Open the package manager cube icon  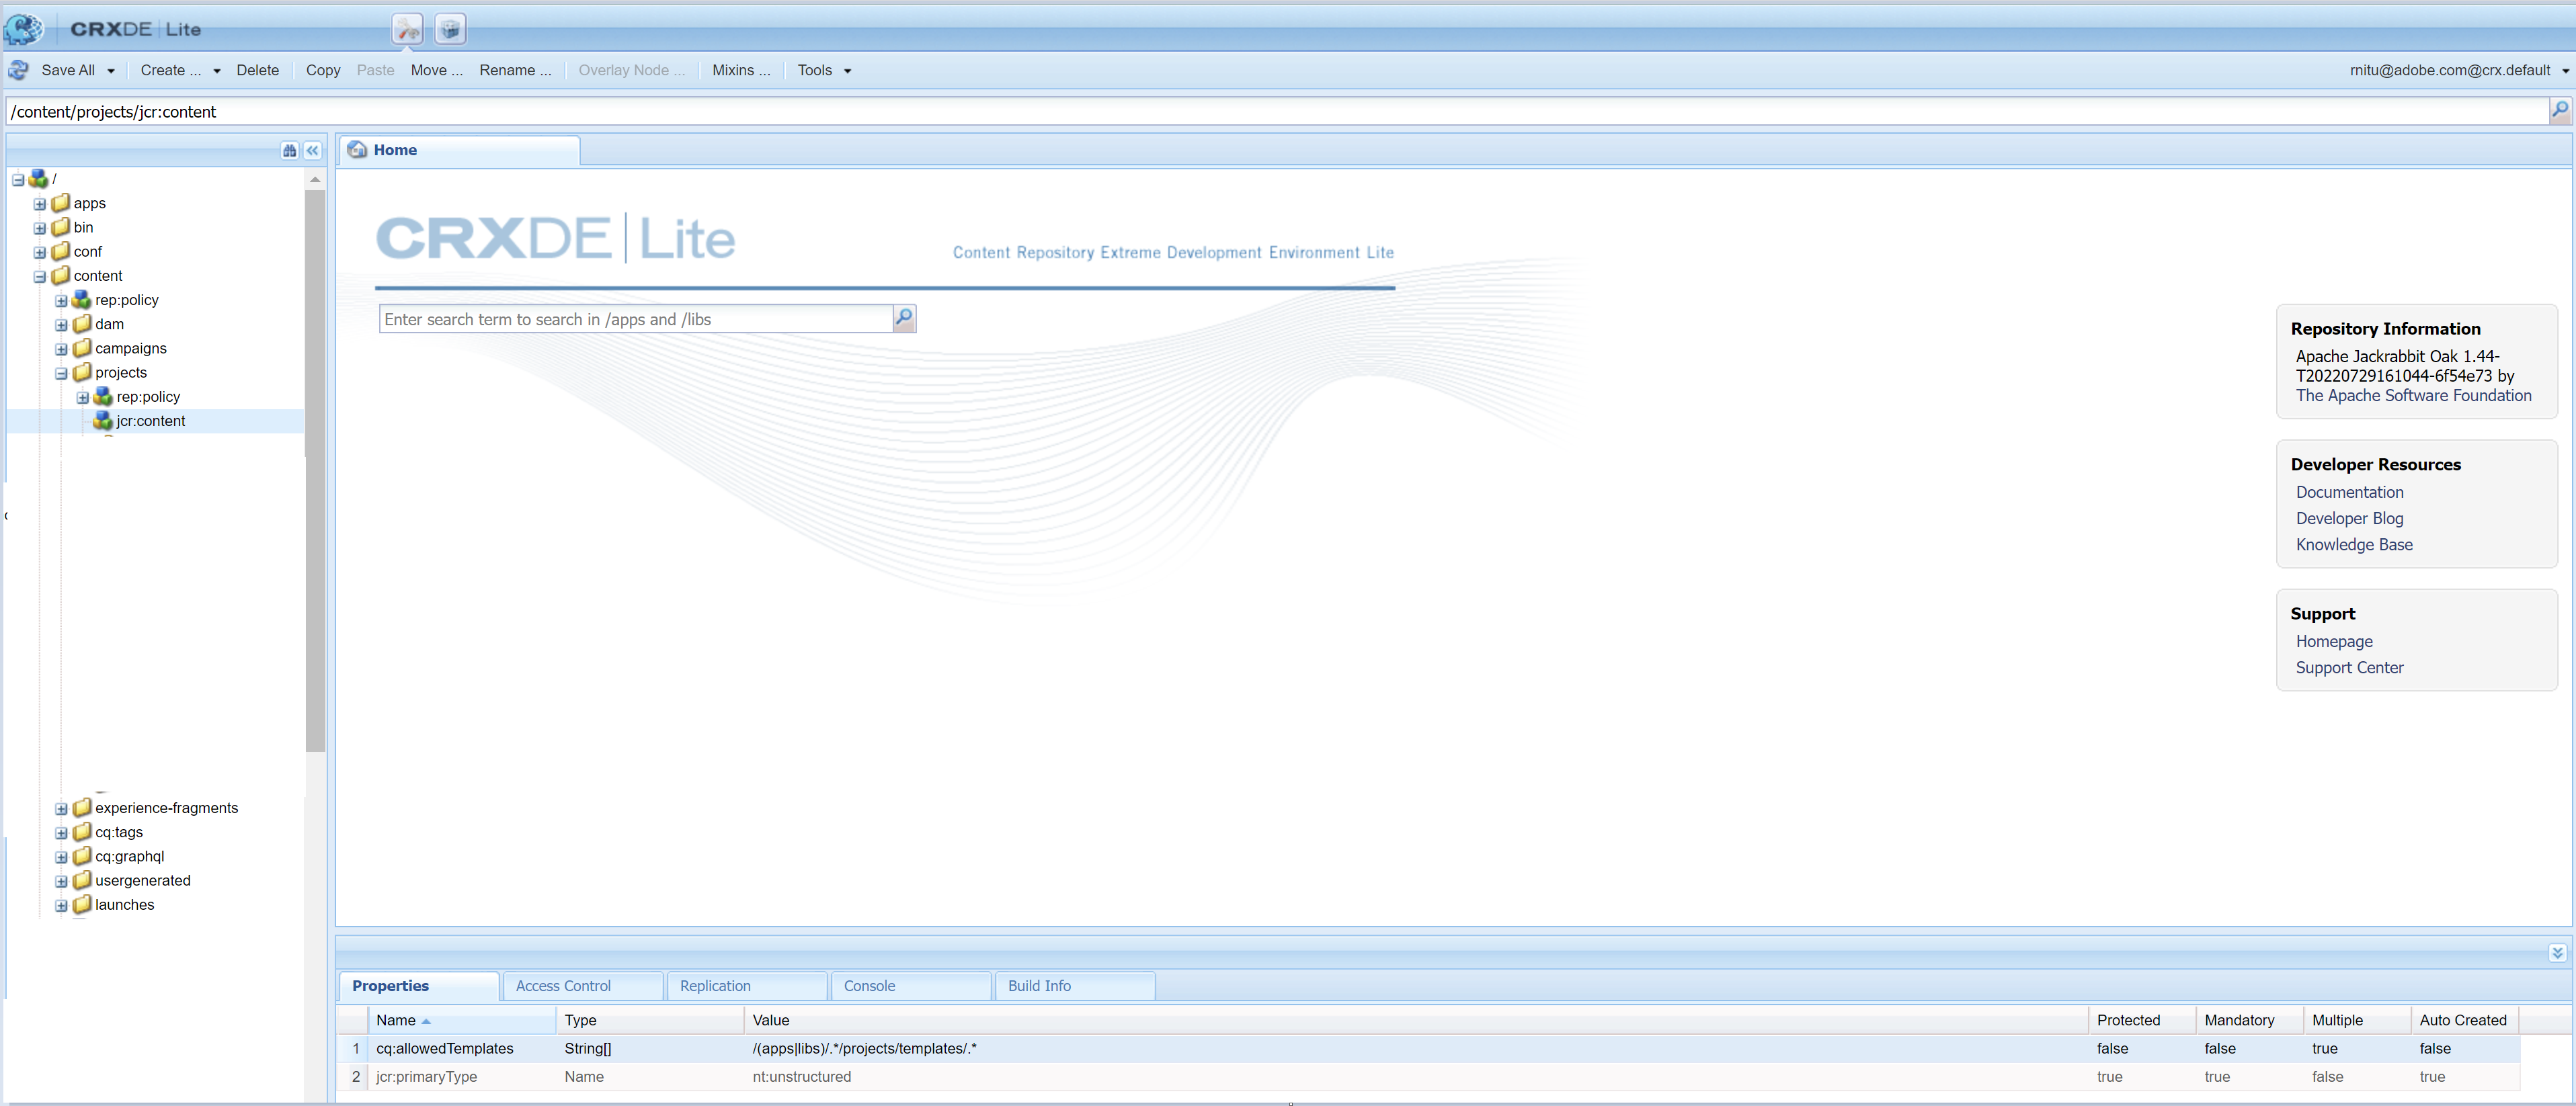[x=450, y=30]
